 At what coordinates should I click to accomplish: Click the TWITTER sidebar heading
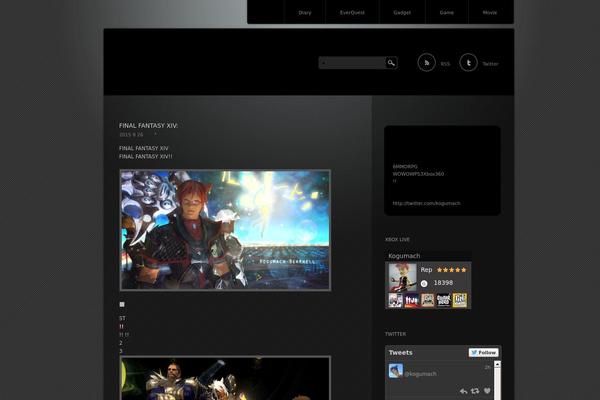coord(395,334)
